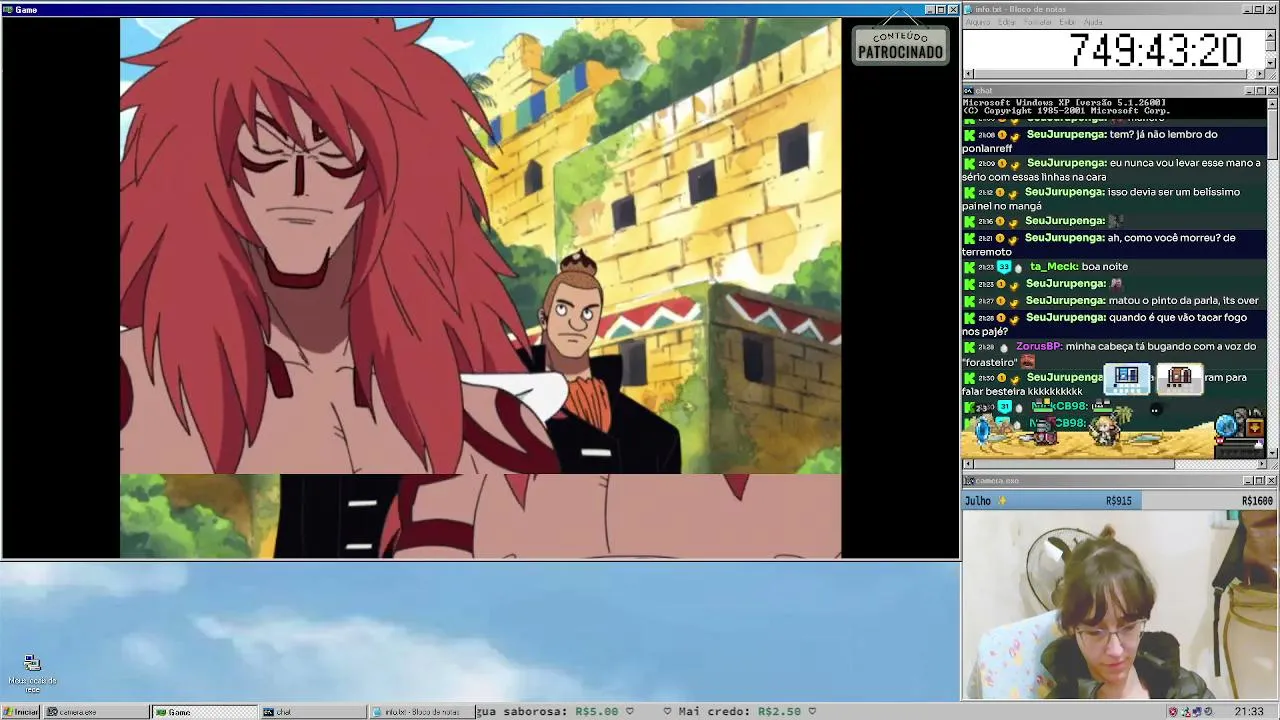
Task: Click the notepad horizontal scroll left arrow
Action: pos(968,73)
